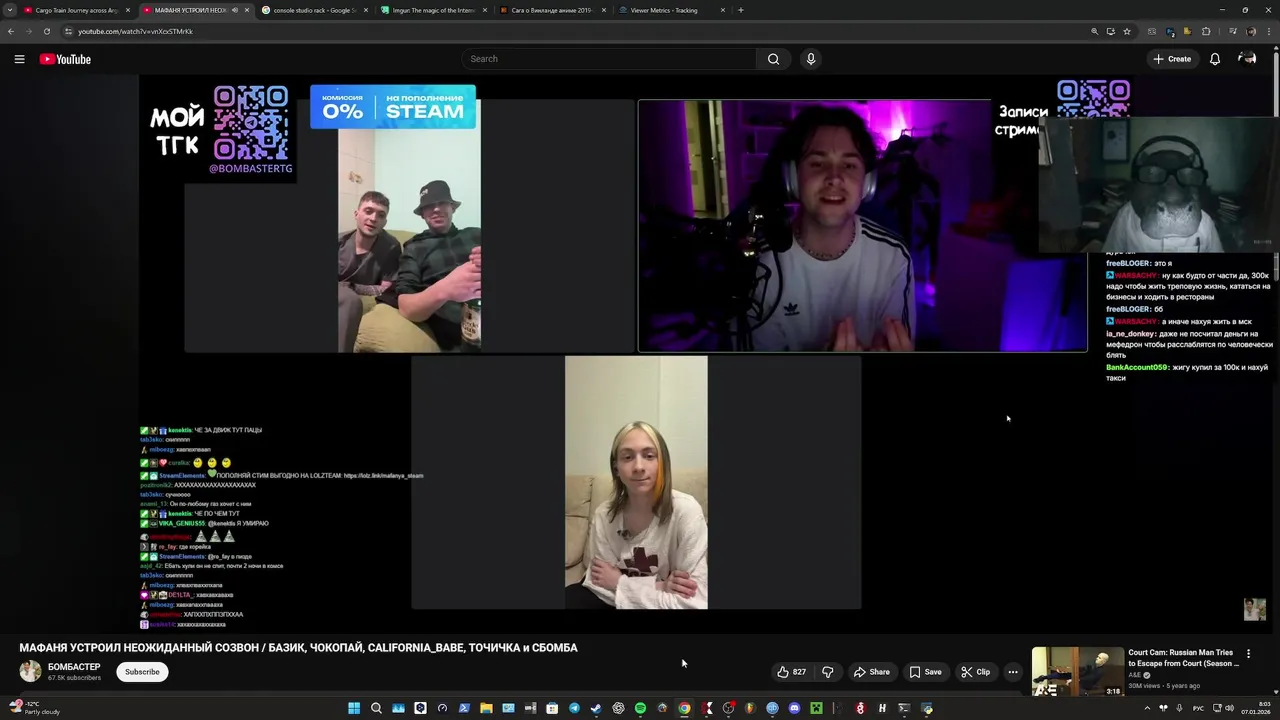Reload the page
Screen dimensions: 1280x720
pos(47,31)
